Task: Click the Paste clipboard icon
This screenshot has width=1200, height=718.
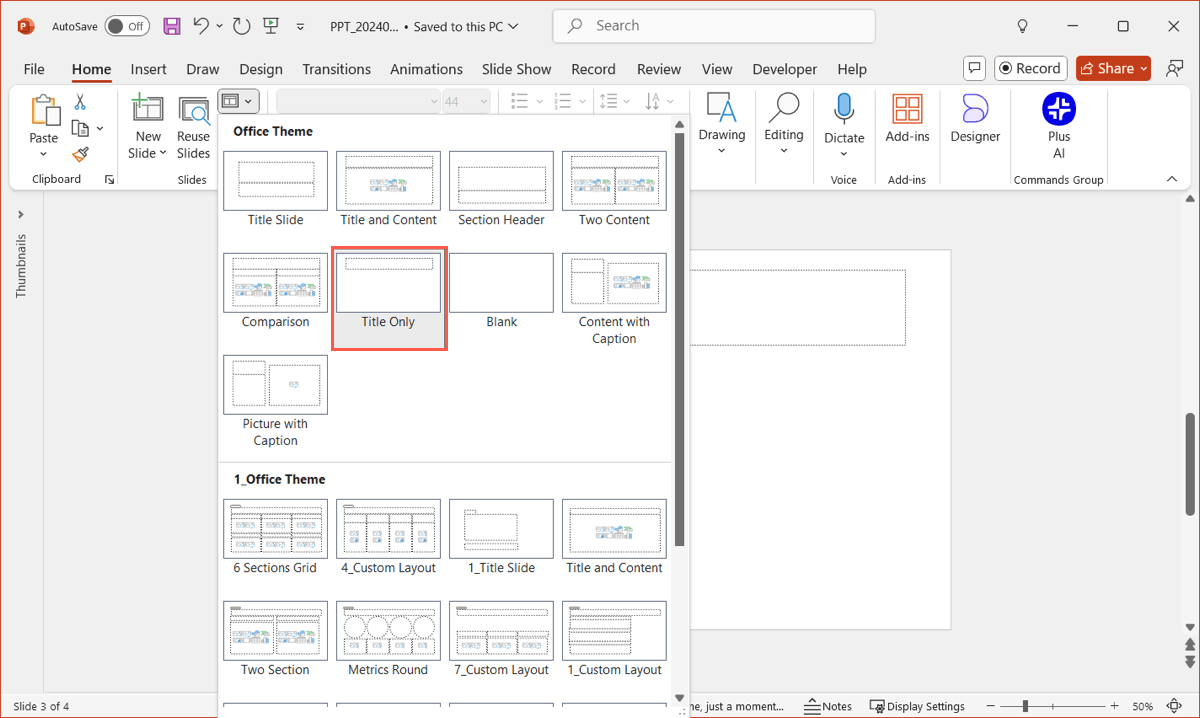Action: click(x=44, y=110)
